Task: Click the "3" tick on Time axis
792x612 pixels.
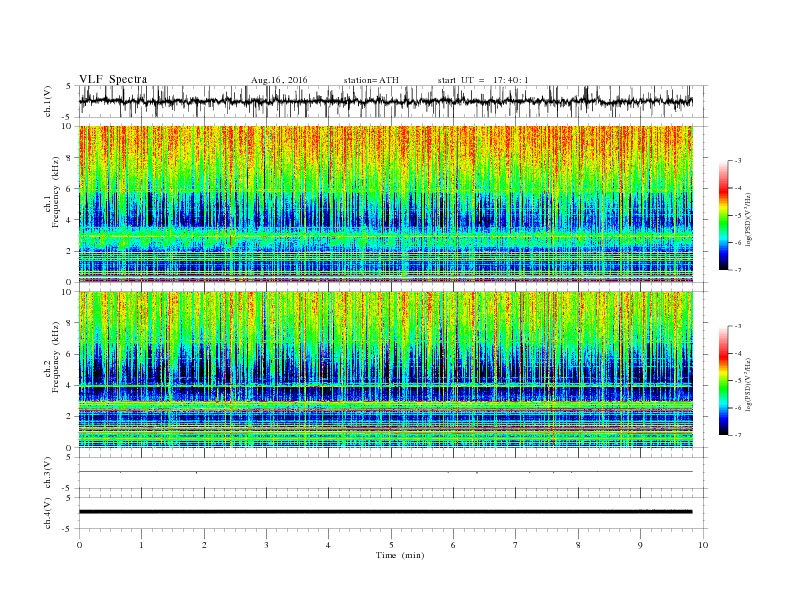Action: 266,545
